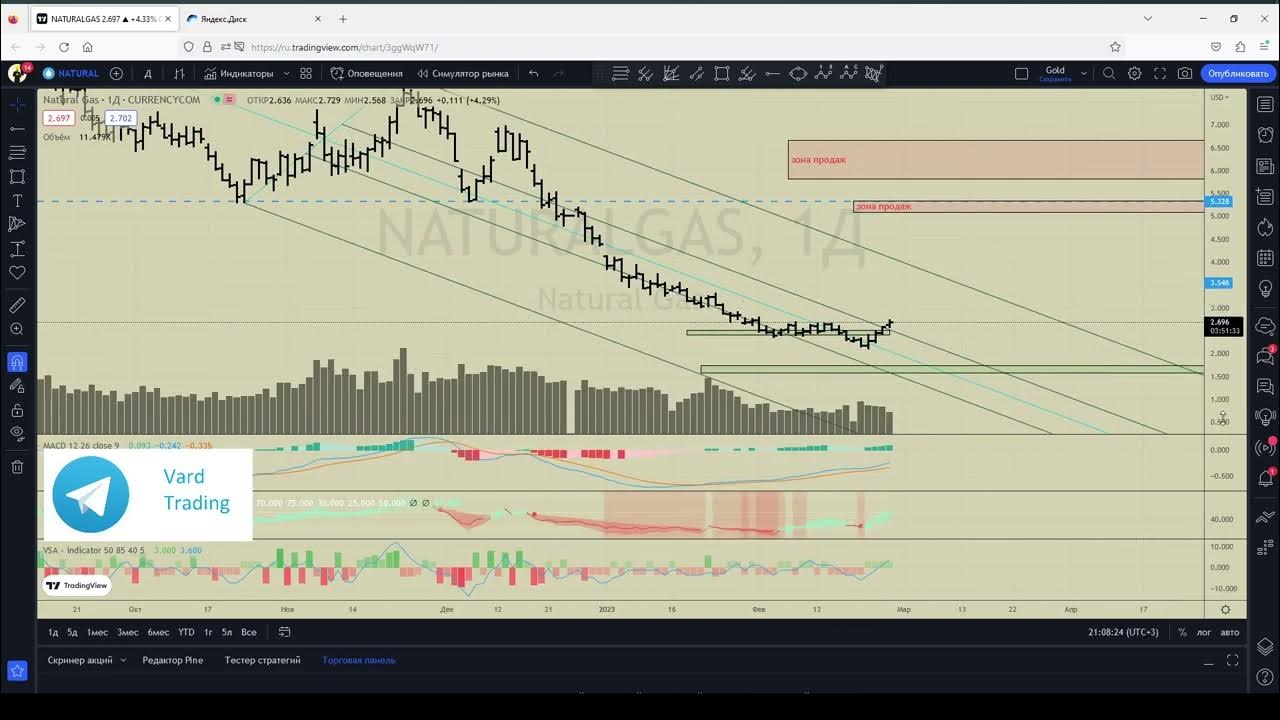
Task: Toggle авто auto scale
Action: click(x=1230, y=632)
